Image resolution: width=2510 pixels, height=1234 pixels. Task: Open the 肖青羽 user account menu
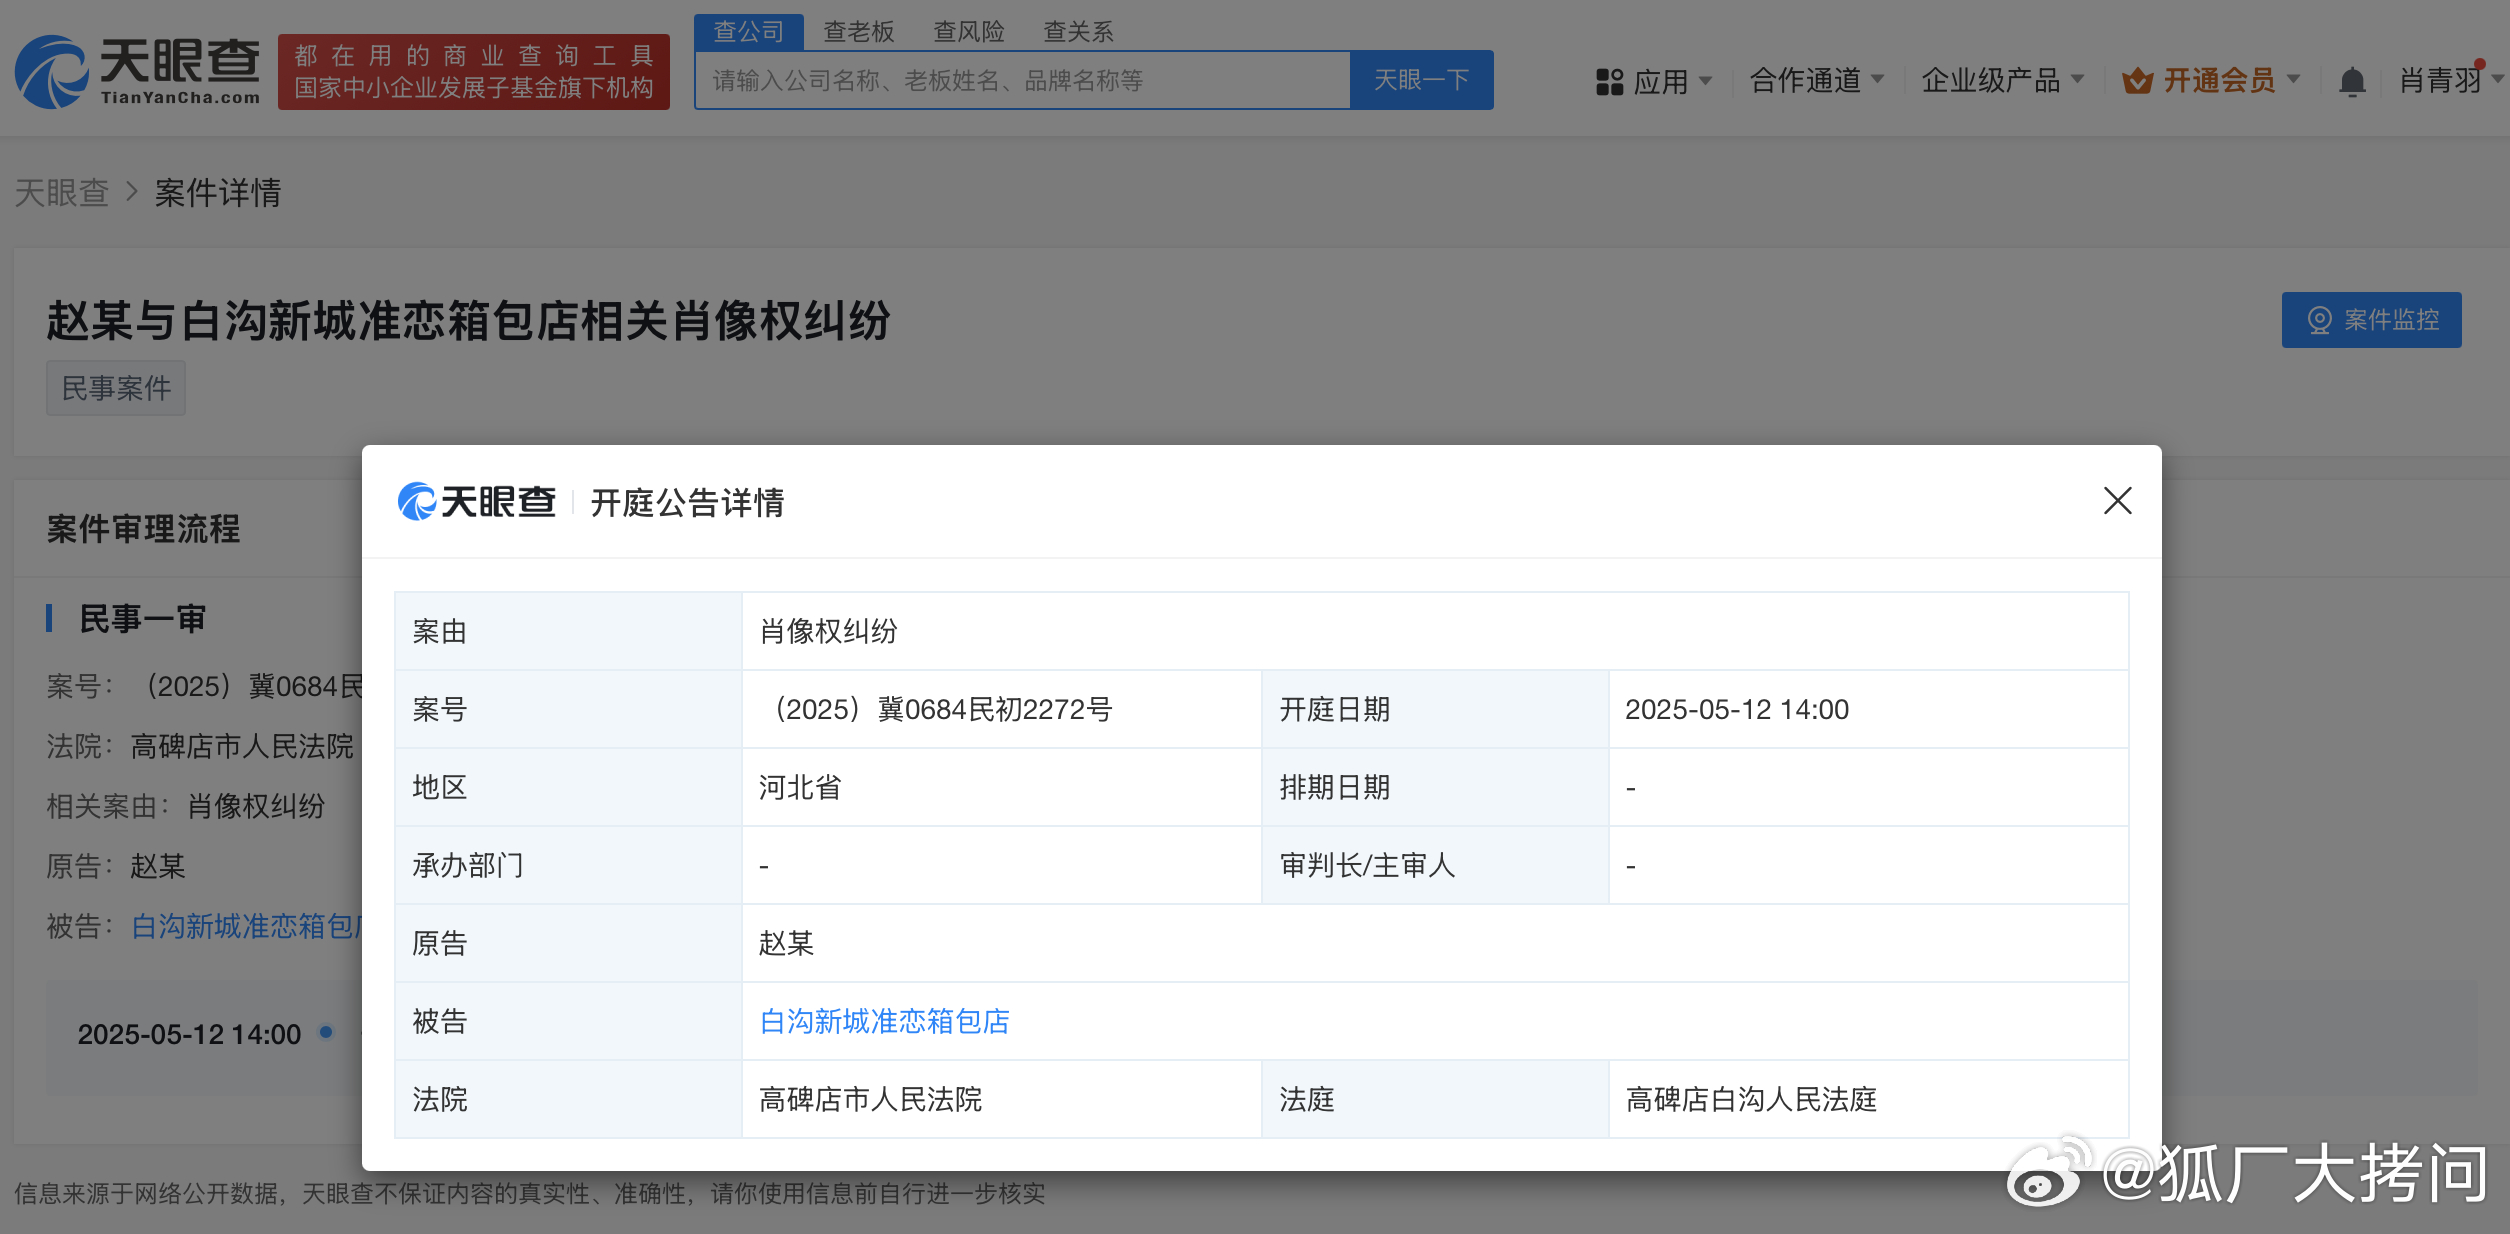coord(2449,80)
